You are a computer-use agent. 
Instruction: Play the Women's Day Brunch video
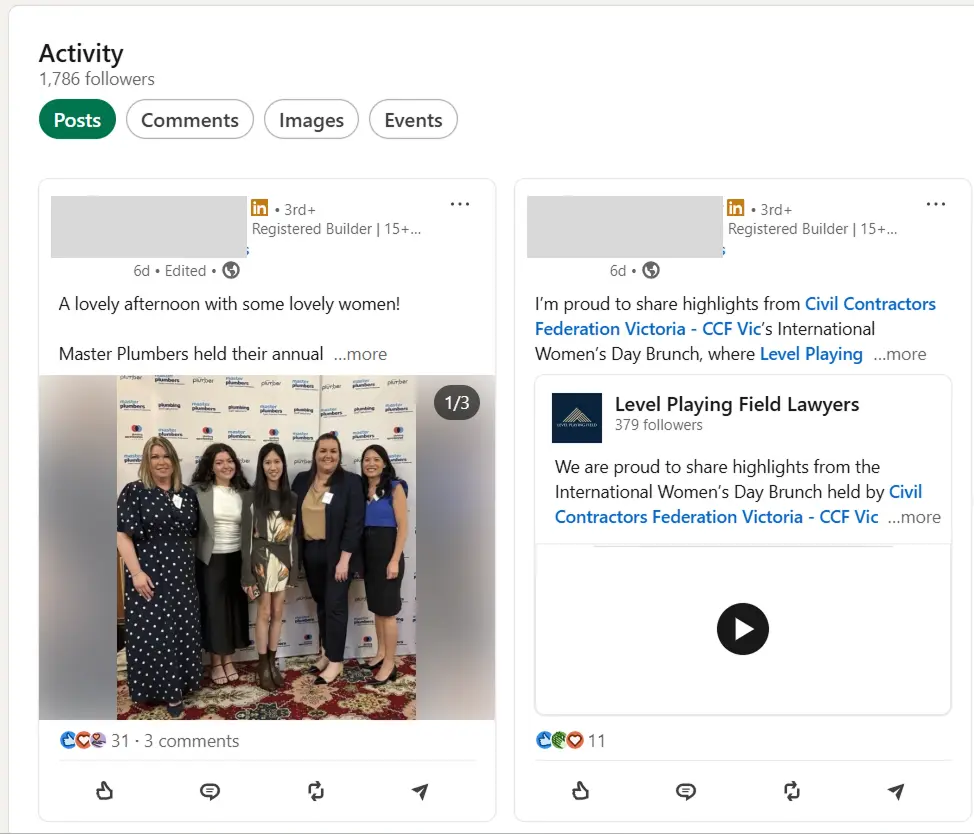point(742,629)
